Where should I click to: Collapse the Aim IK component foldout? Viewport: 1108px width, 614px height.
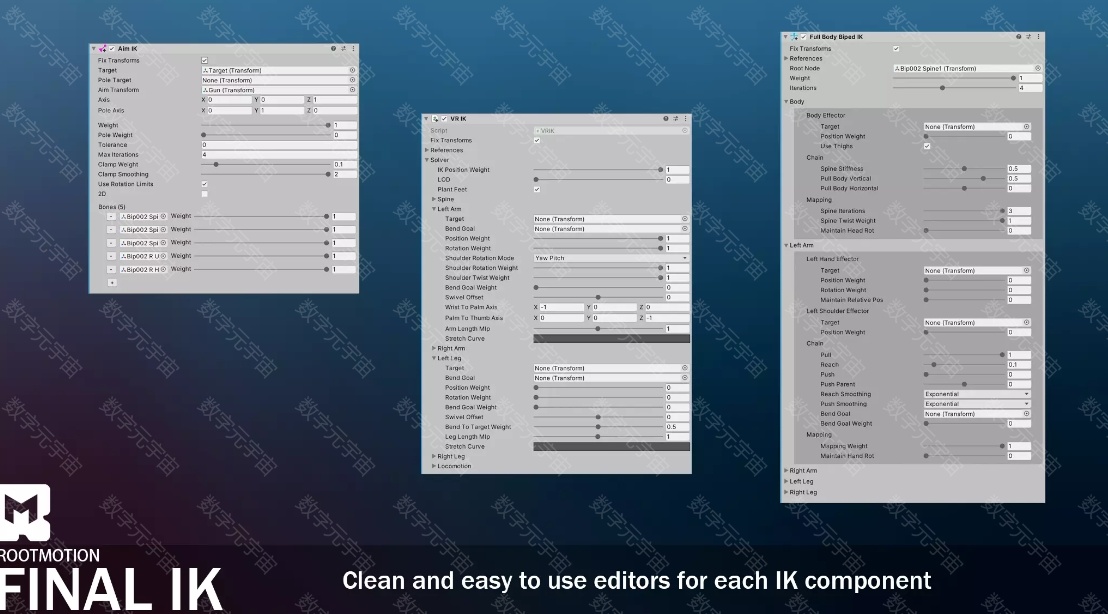coord(94,49)
